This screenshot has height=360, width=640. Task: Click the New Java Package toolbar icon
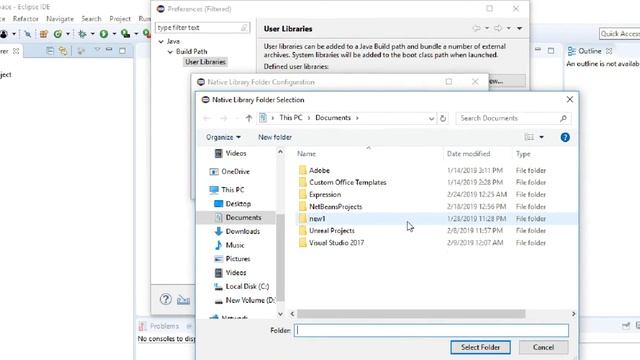pos(44,34)
